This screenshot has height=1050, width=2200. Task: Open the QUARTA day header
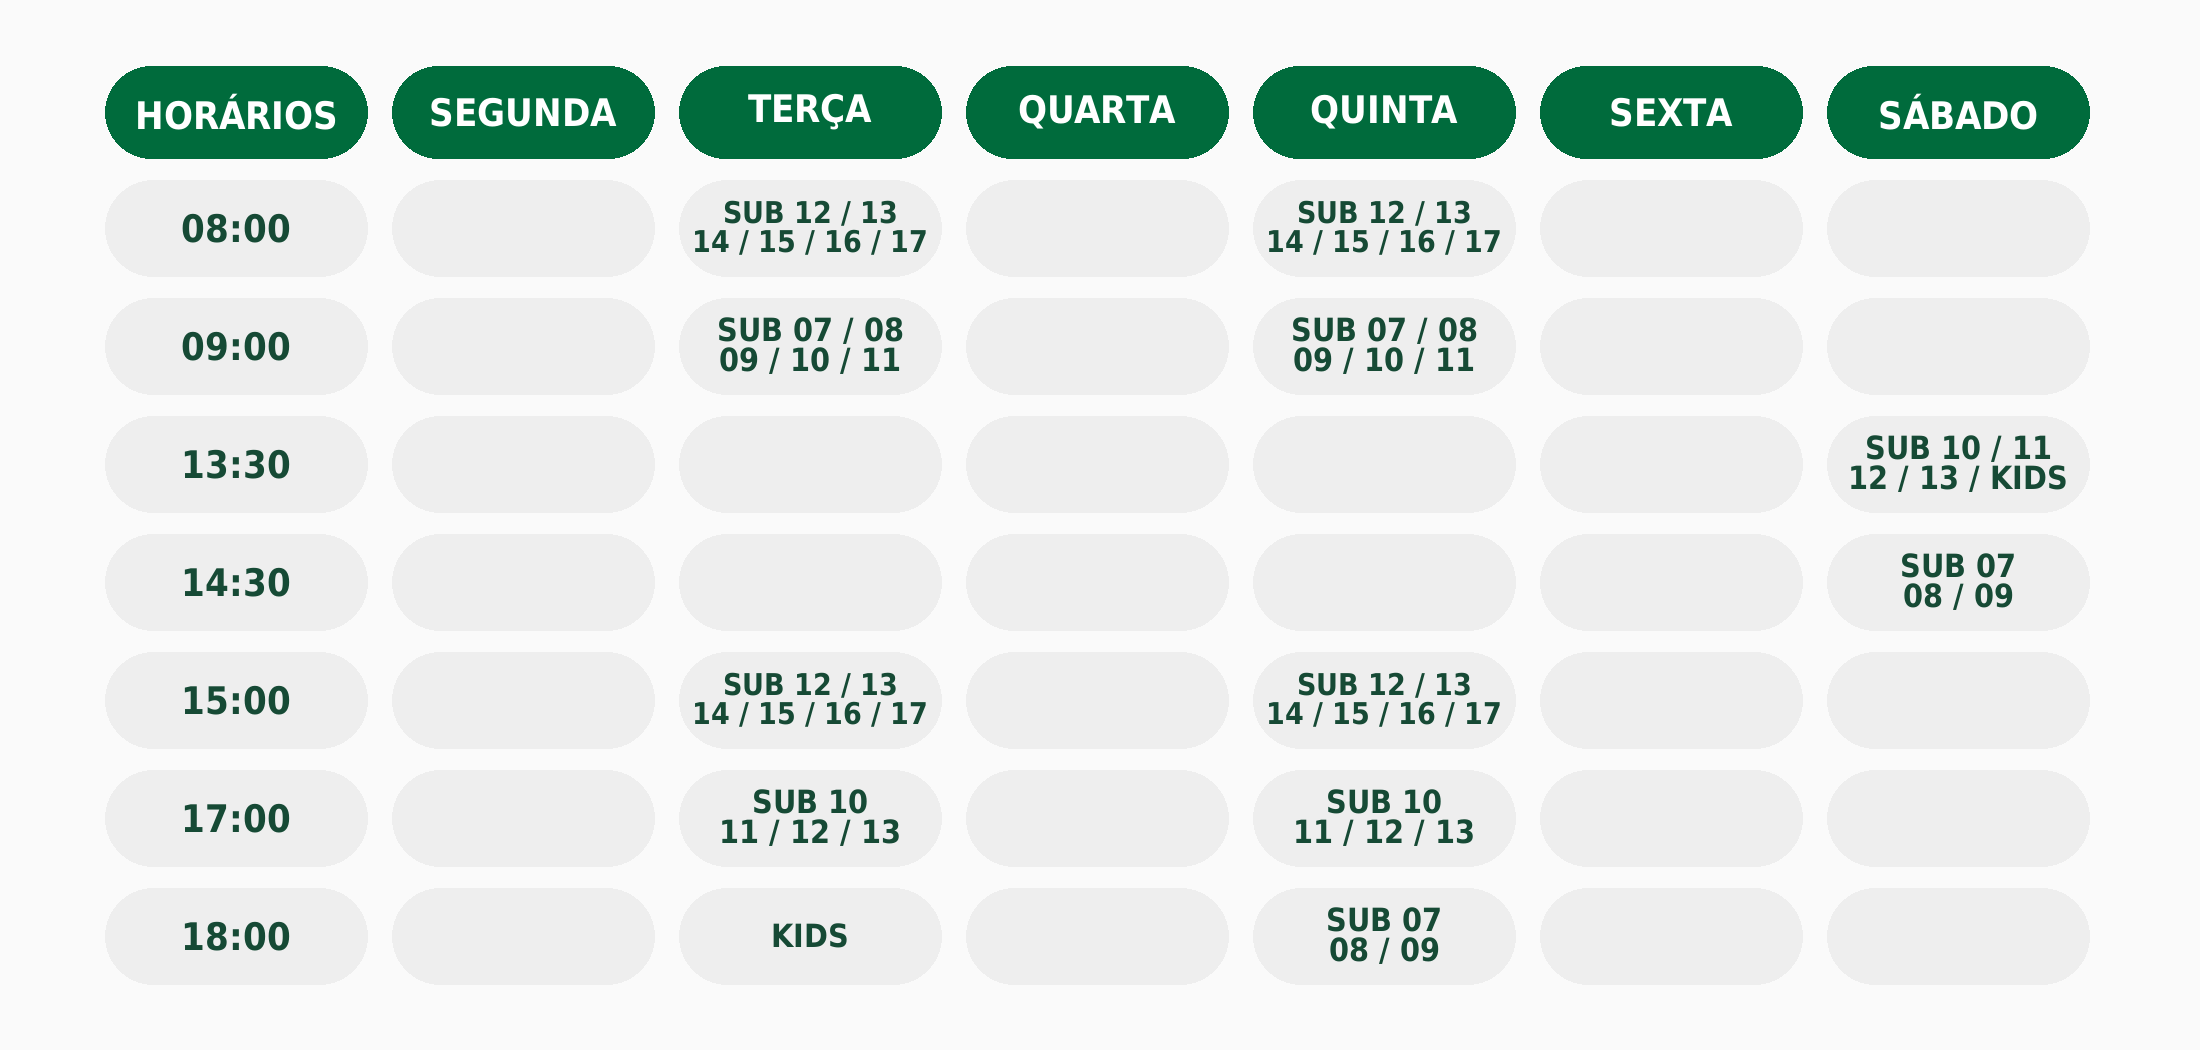click(1097, 113)
